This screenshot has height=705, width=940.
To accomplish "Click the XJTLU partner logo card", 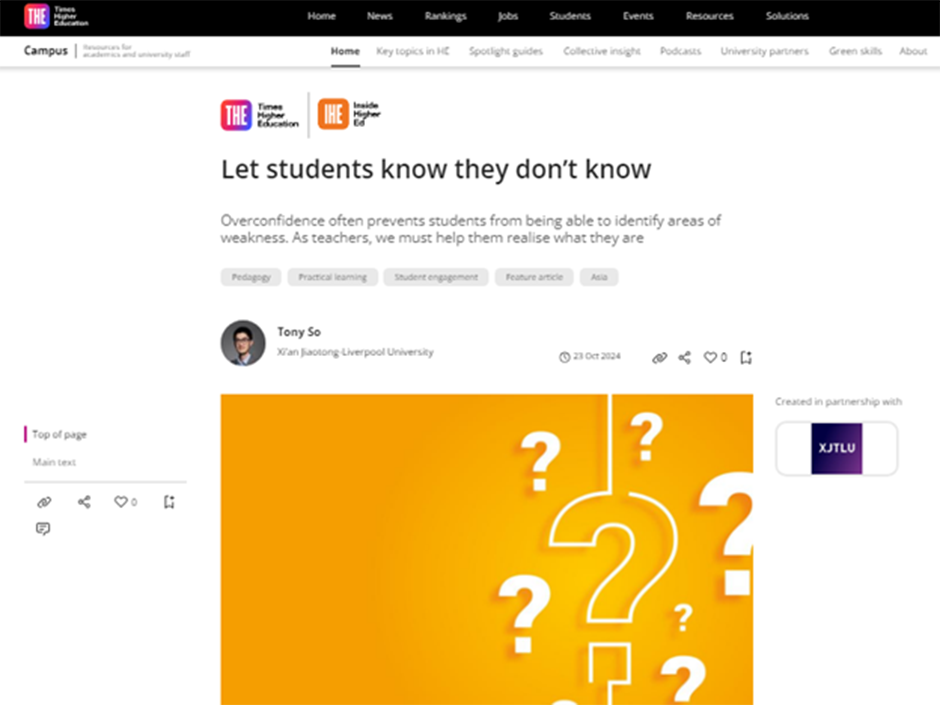I will 836,449.
